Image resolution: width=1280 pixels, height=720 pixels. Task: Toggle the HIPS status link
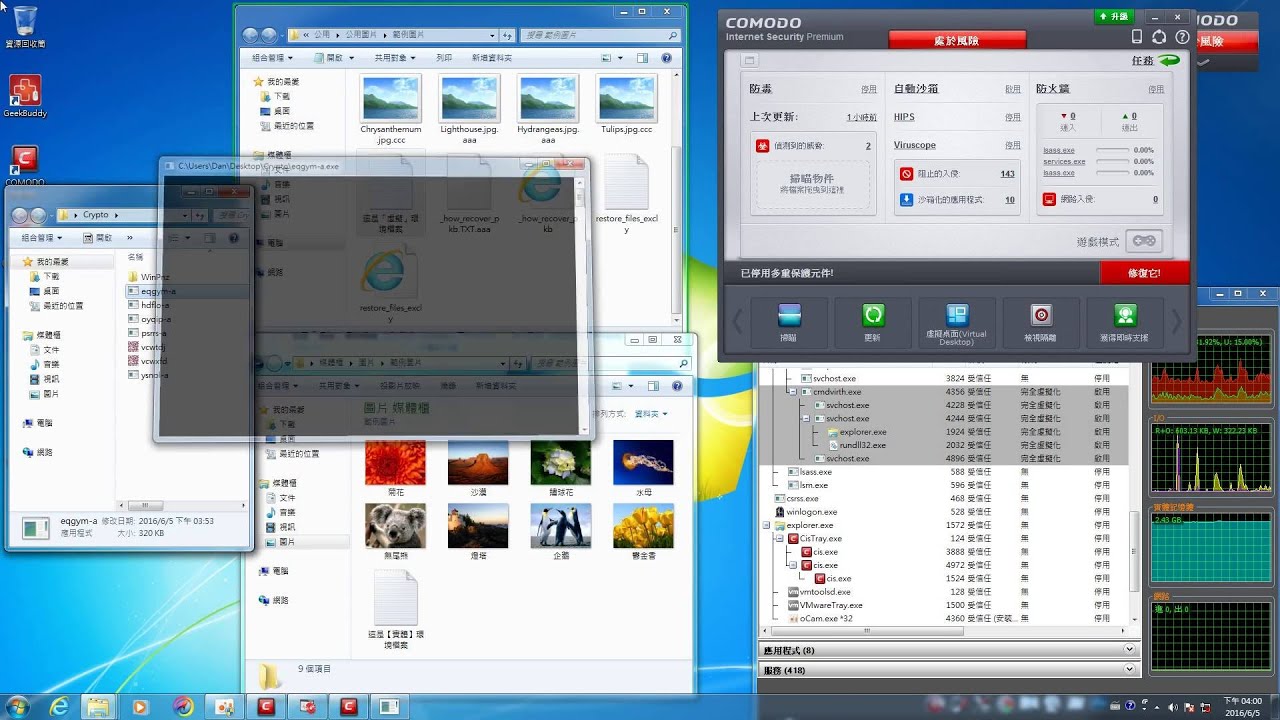tap(1013, 117)
